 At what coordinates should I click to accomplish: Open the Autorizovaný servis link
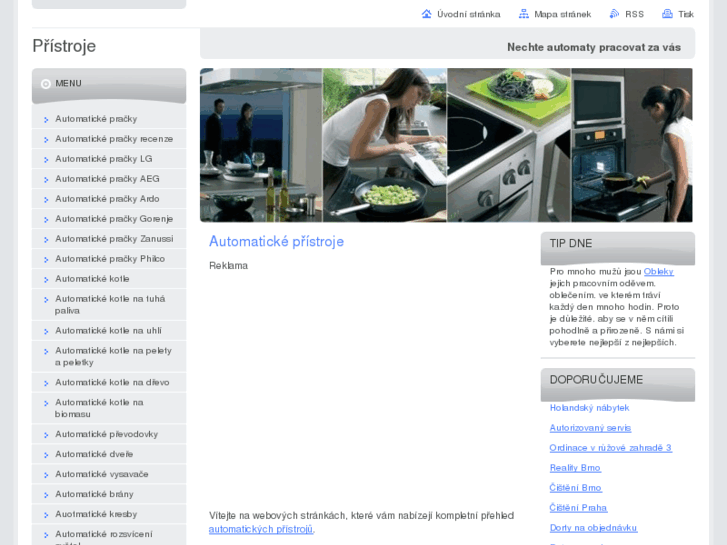click(590, 428)
